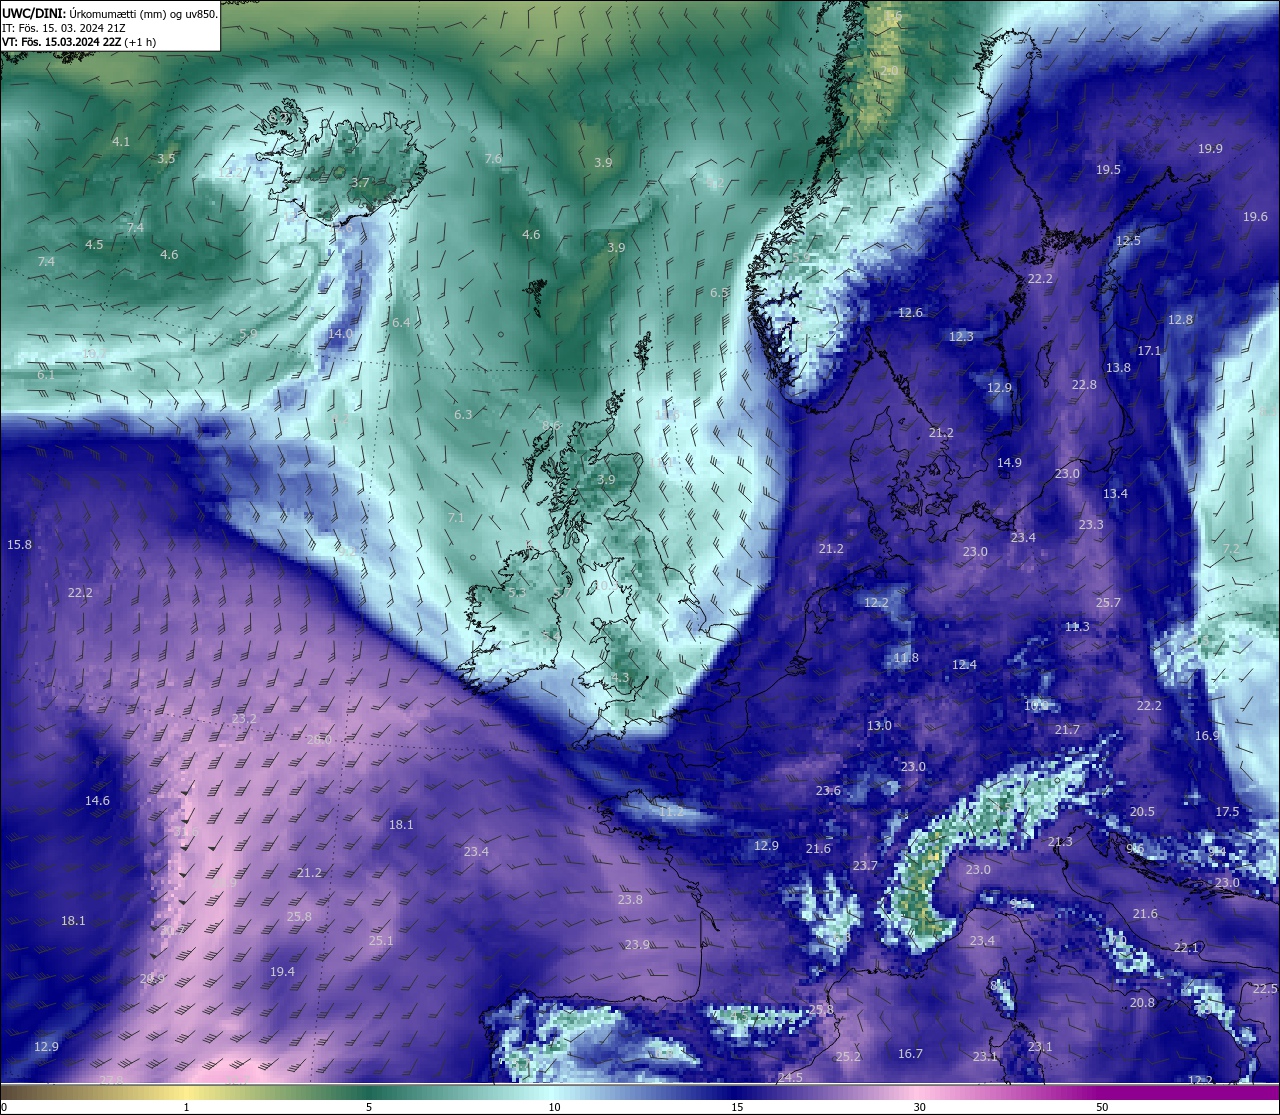Click the '30' tick label on the color scale
This screenshot has width=1280, height=1115.
pyautogui.click(x=919, y=1107)
